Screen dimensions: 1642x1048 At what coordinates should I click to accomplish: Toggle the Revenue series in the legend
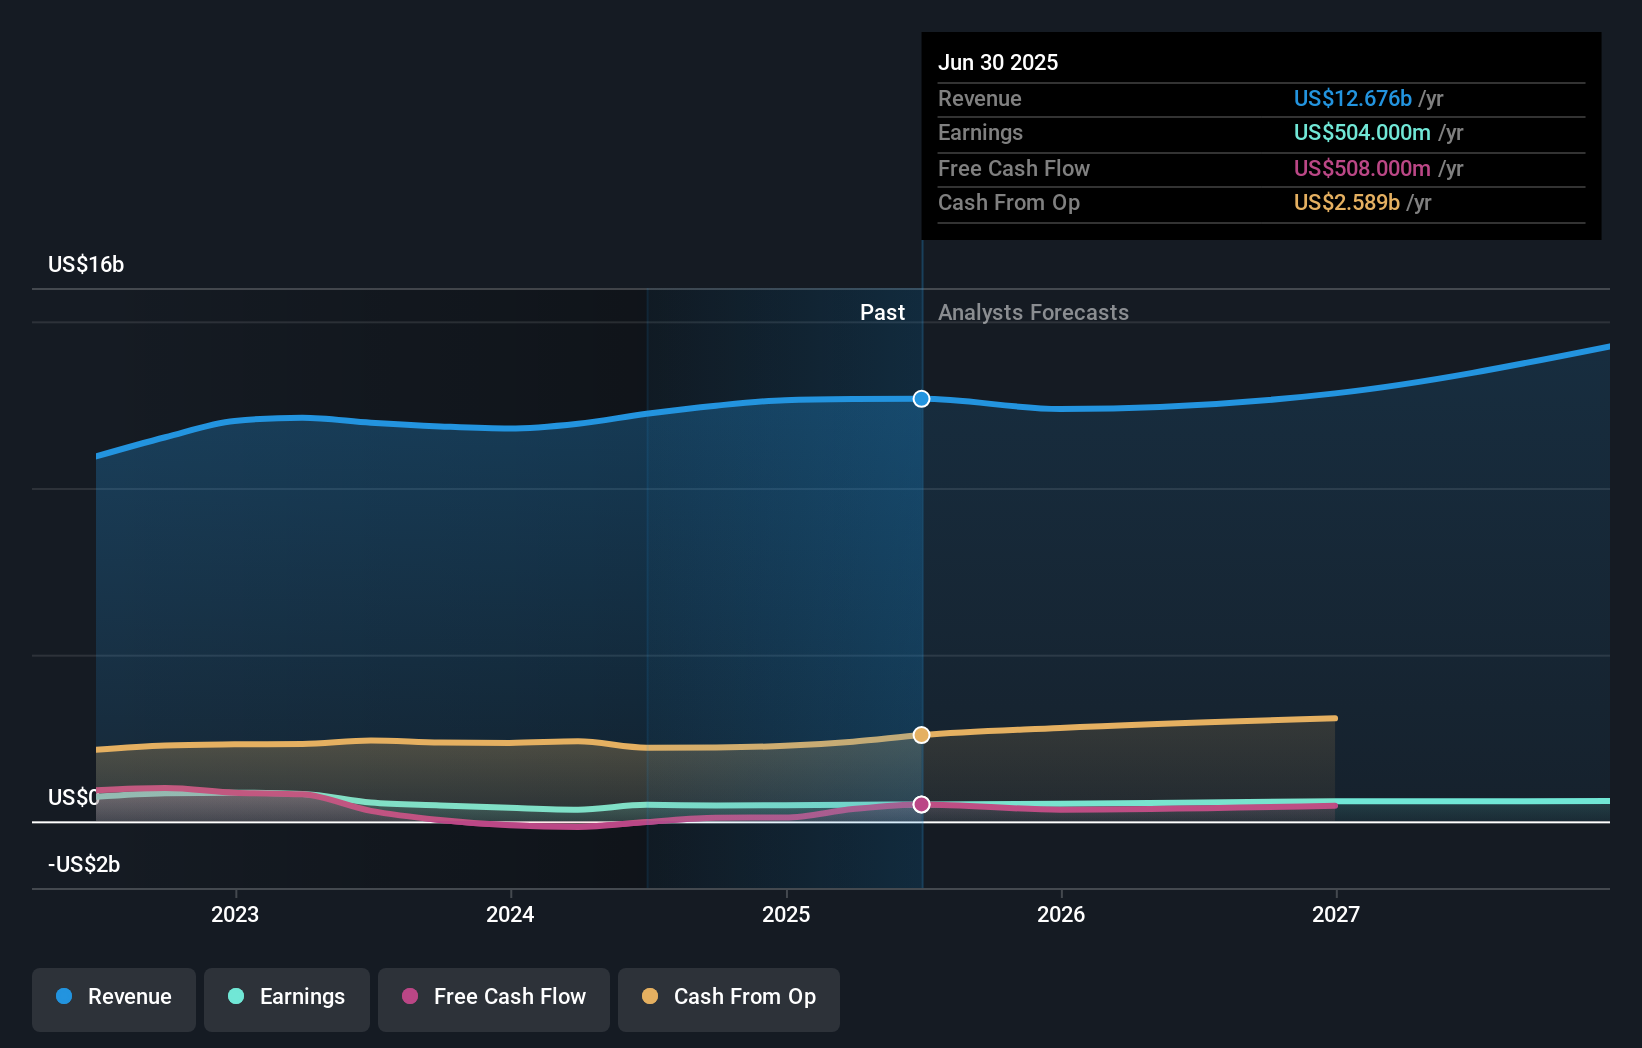pyautogui.click(x=113, y=998)
